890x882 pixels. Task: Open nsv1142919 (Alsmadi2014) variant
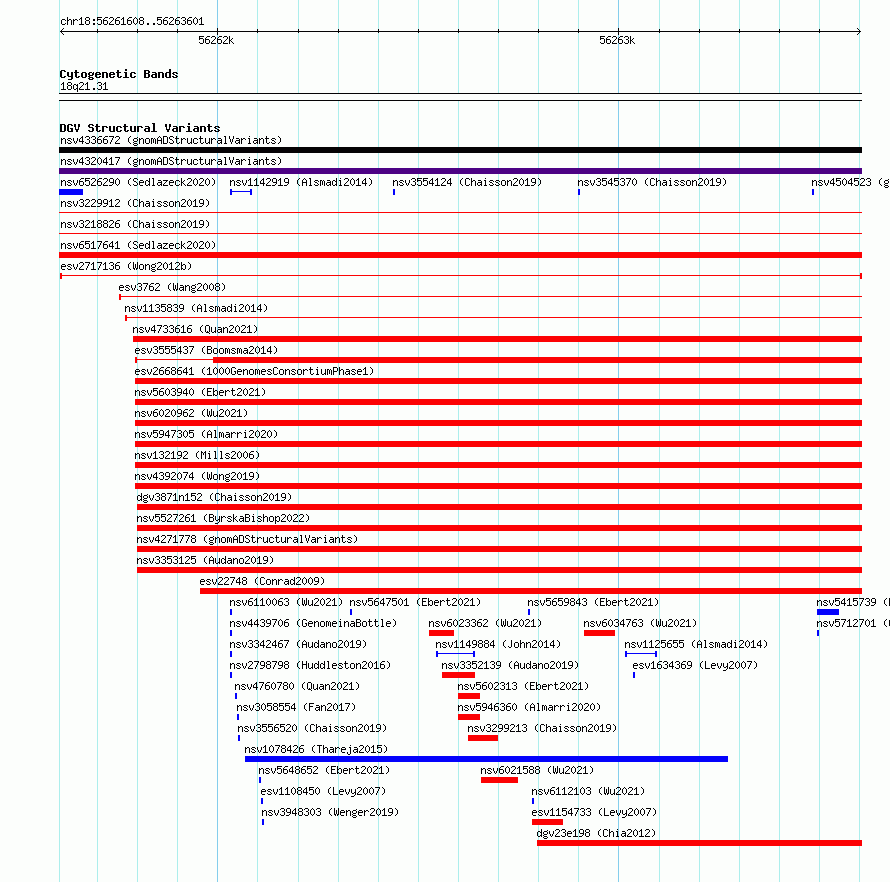[x=301, y=182]
